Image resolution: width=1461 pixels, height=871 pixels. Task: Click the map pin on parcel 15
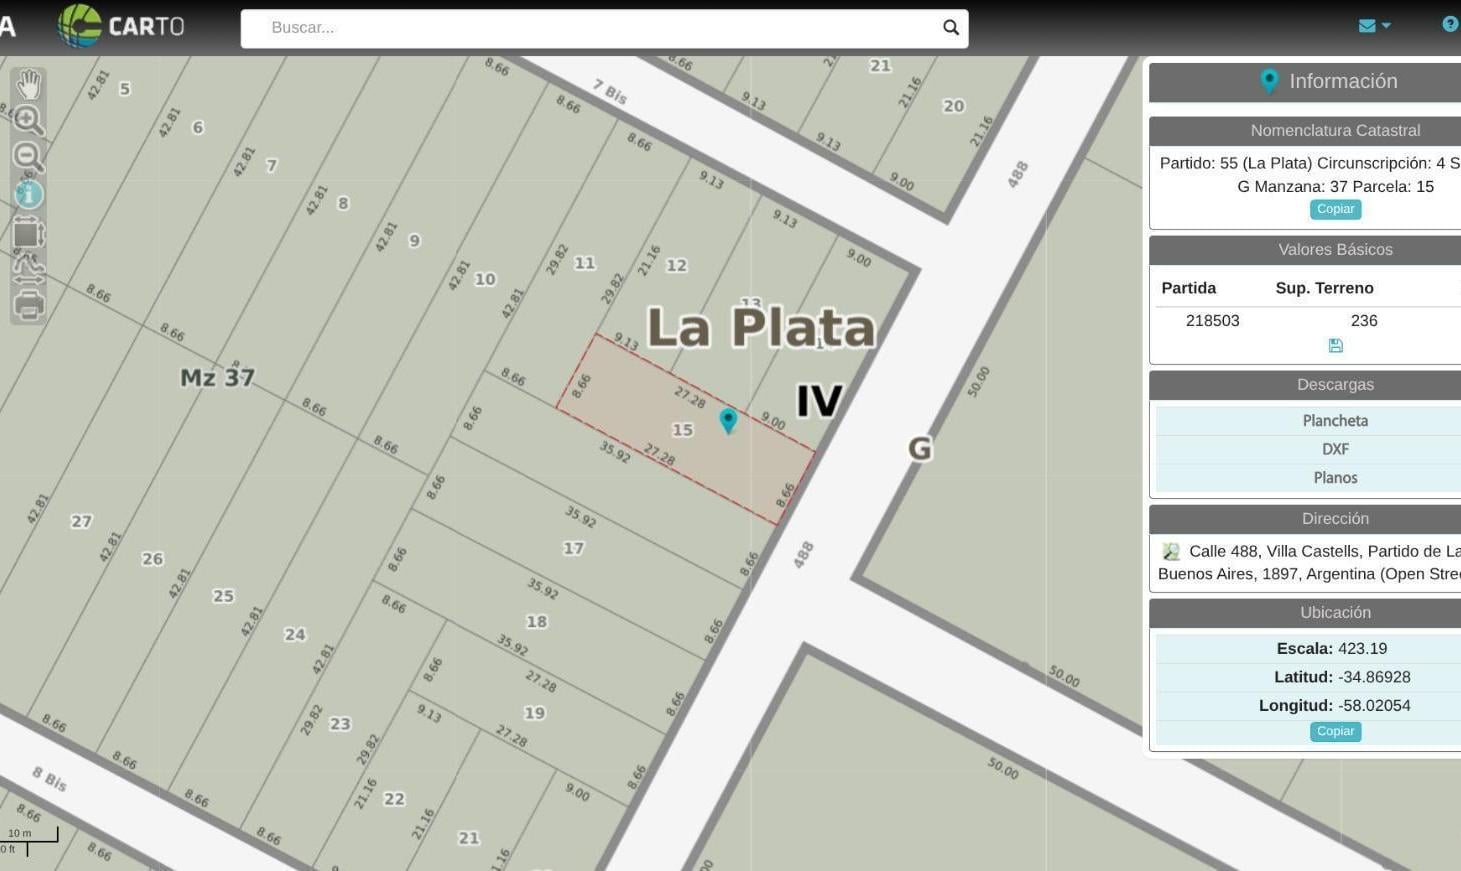728,421
